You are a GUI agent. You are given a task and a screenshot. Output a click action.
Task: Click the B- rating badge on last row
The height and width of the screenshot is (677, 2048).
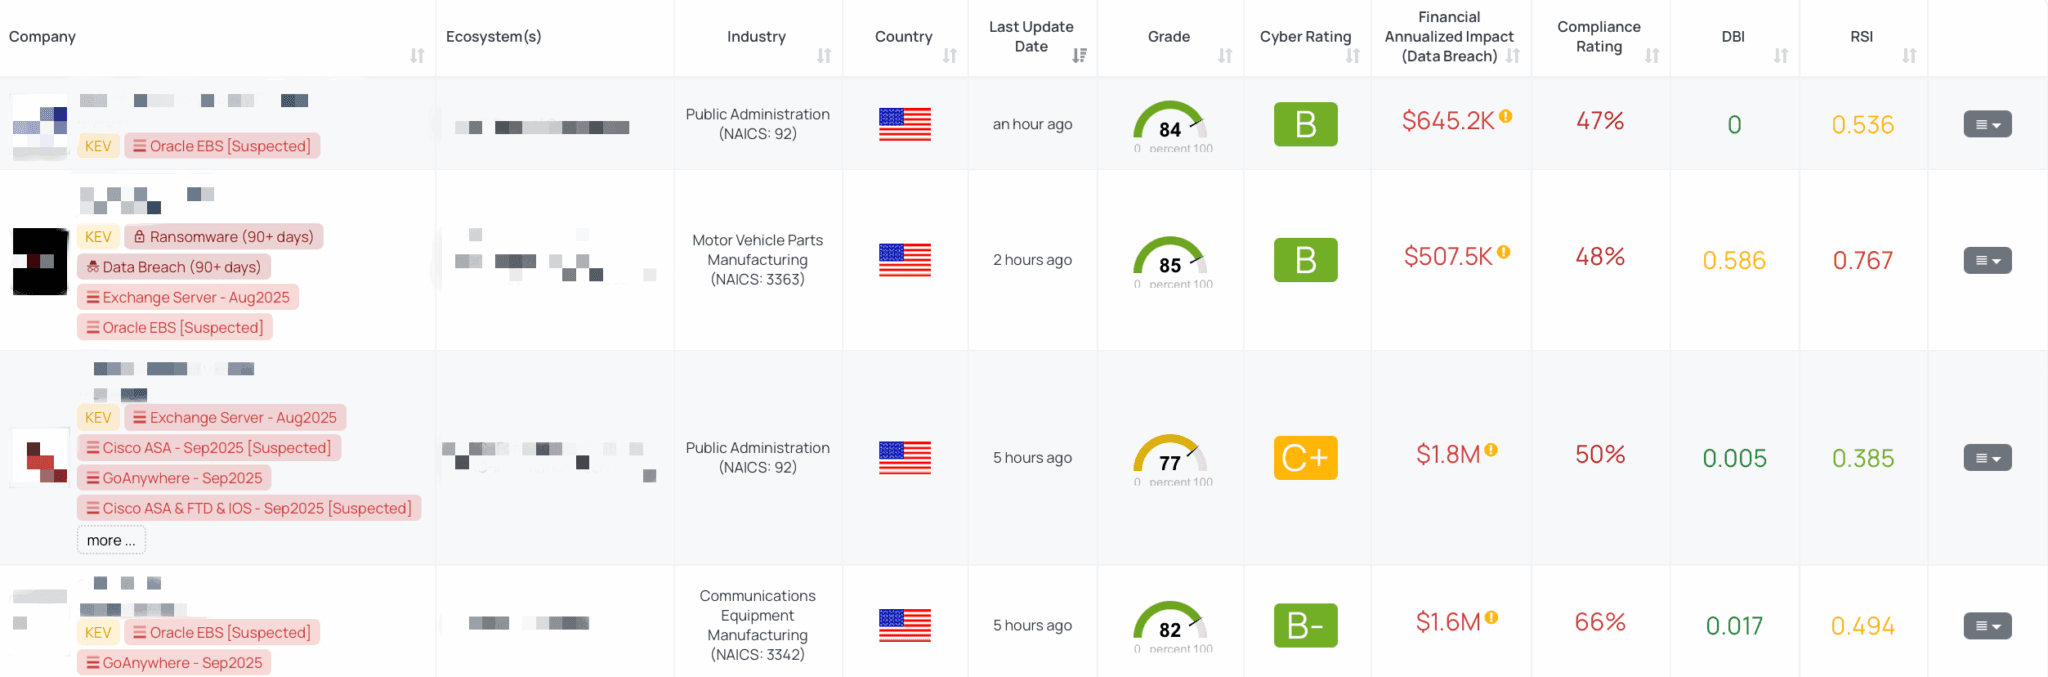(x=1305, y=624)
